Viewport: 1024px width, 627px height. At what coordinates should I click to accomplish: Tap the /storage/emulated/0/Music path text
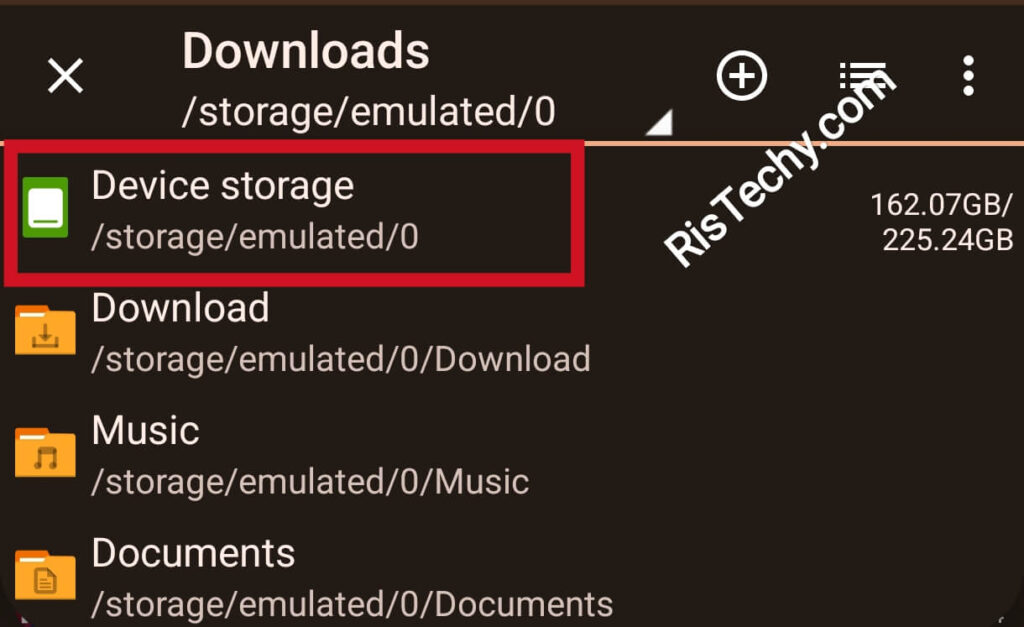(x=310, y=482)
